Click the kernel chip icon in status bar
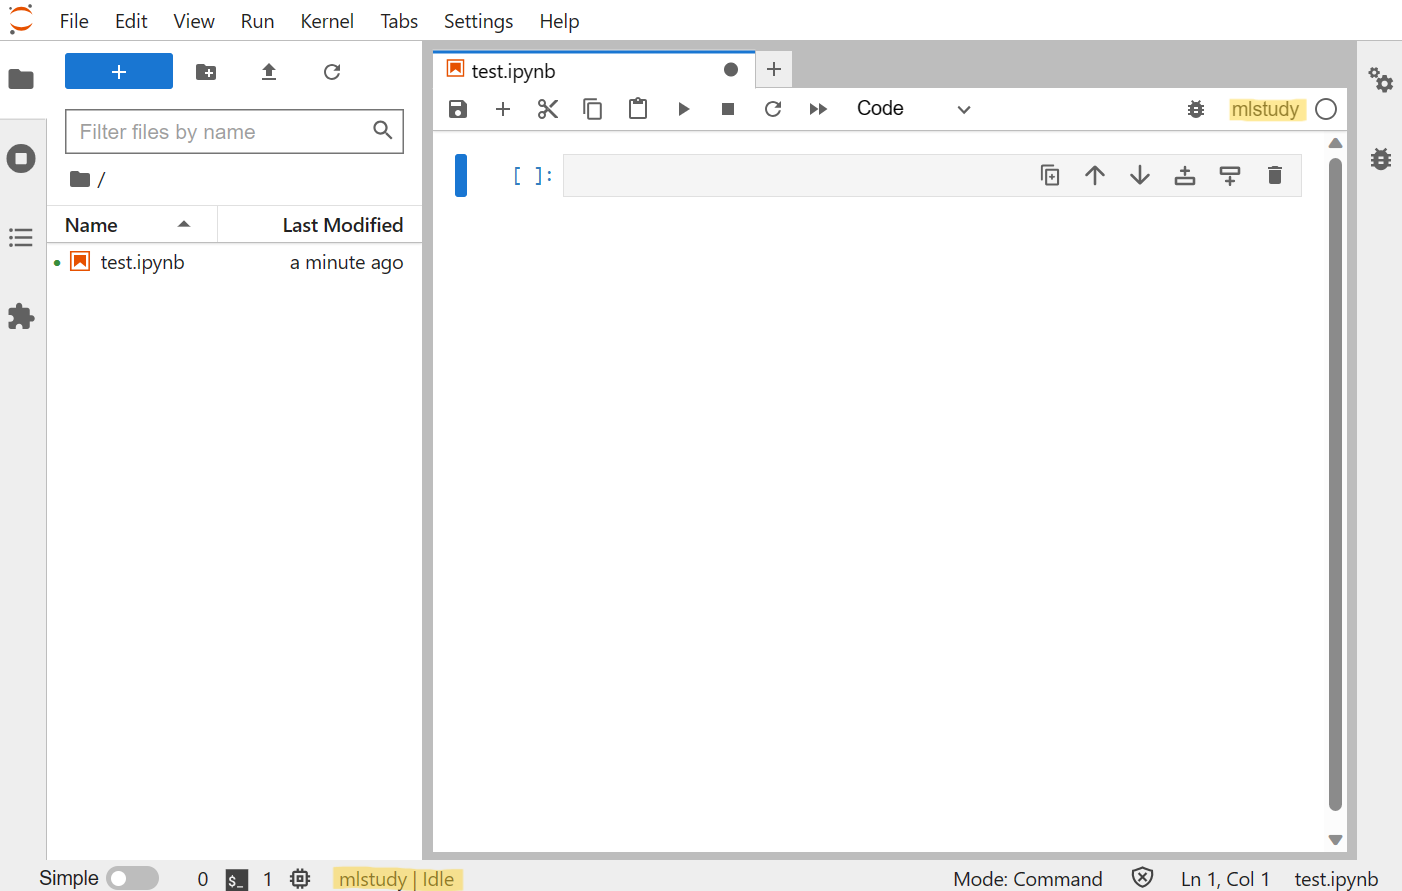1402x891 pixels. click(x=300, y=878)
